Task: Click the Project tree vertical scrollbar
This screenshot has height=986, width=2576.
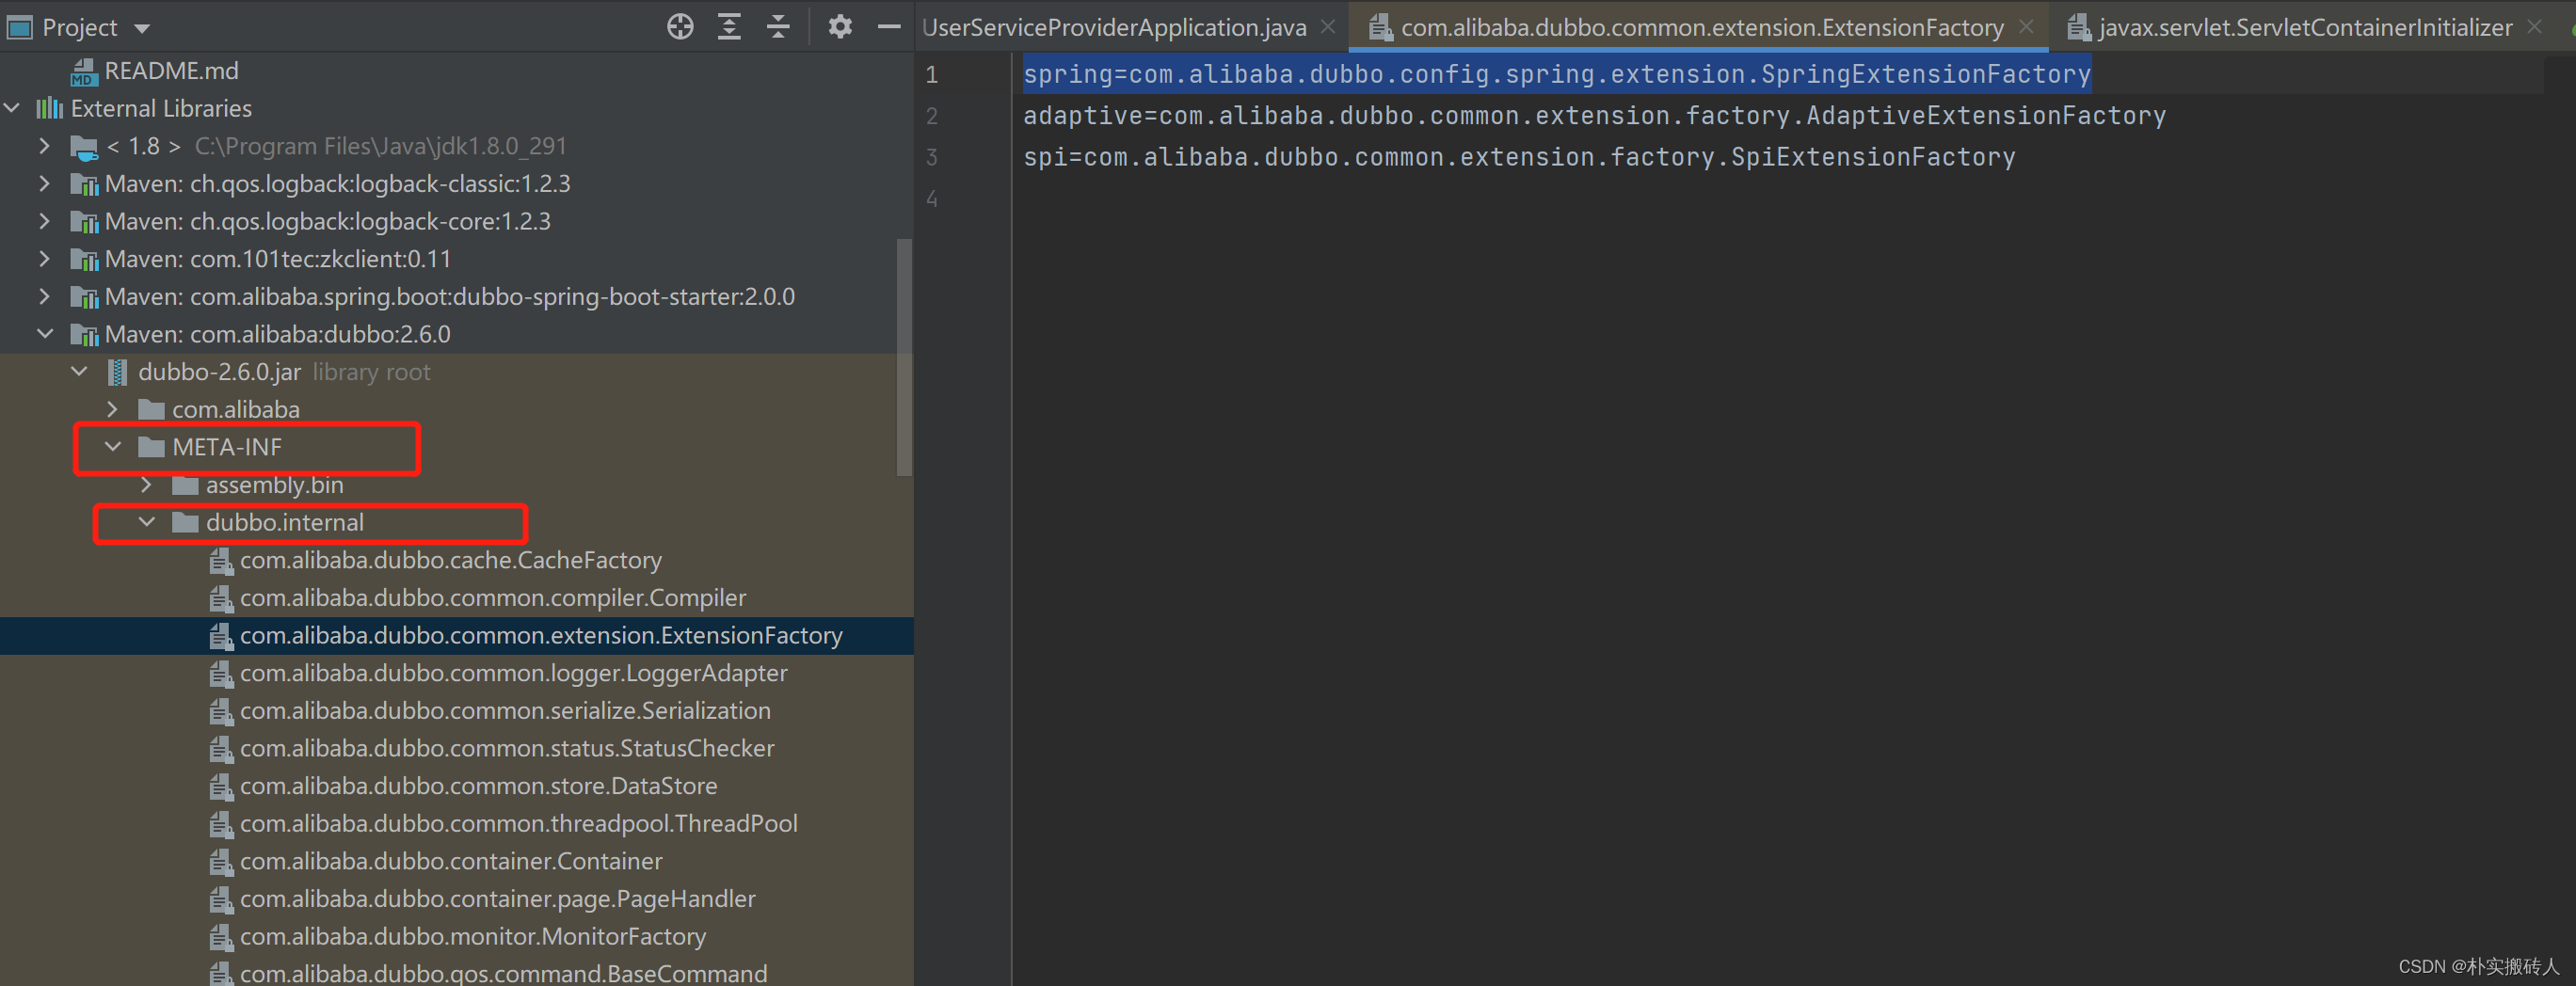Action: click(x=904, y=357)
